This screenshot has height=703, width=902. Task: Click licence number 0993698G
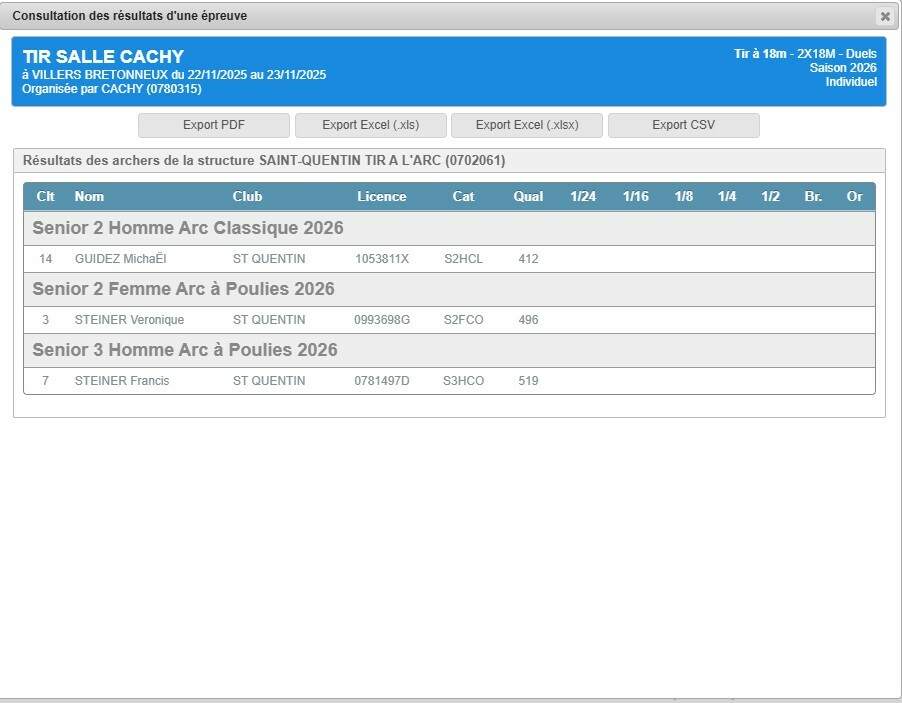point(381,320)
